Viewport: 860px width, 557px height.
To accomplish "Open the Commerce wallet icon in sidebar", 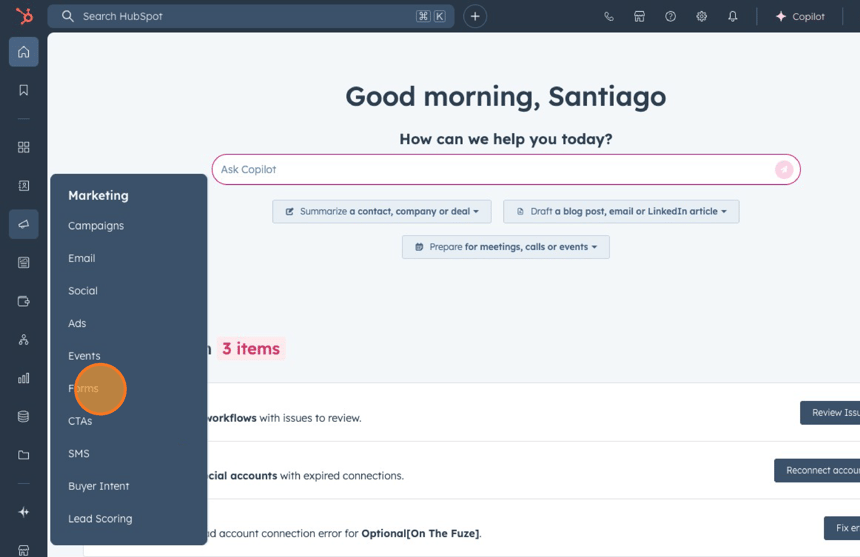I will [24, 301].
